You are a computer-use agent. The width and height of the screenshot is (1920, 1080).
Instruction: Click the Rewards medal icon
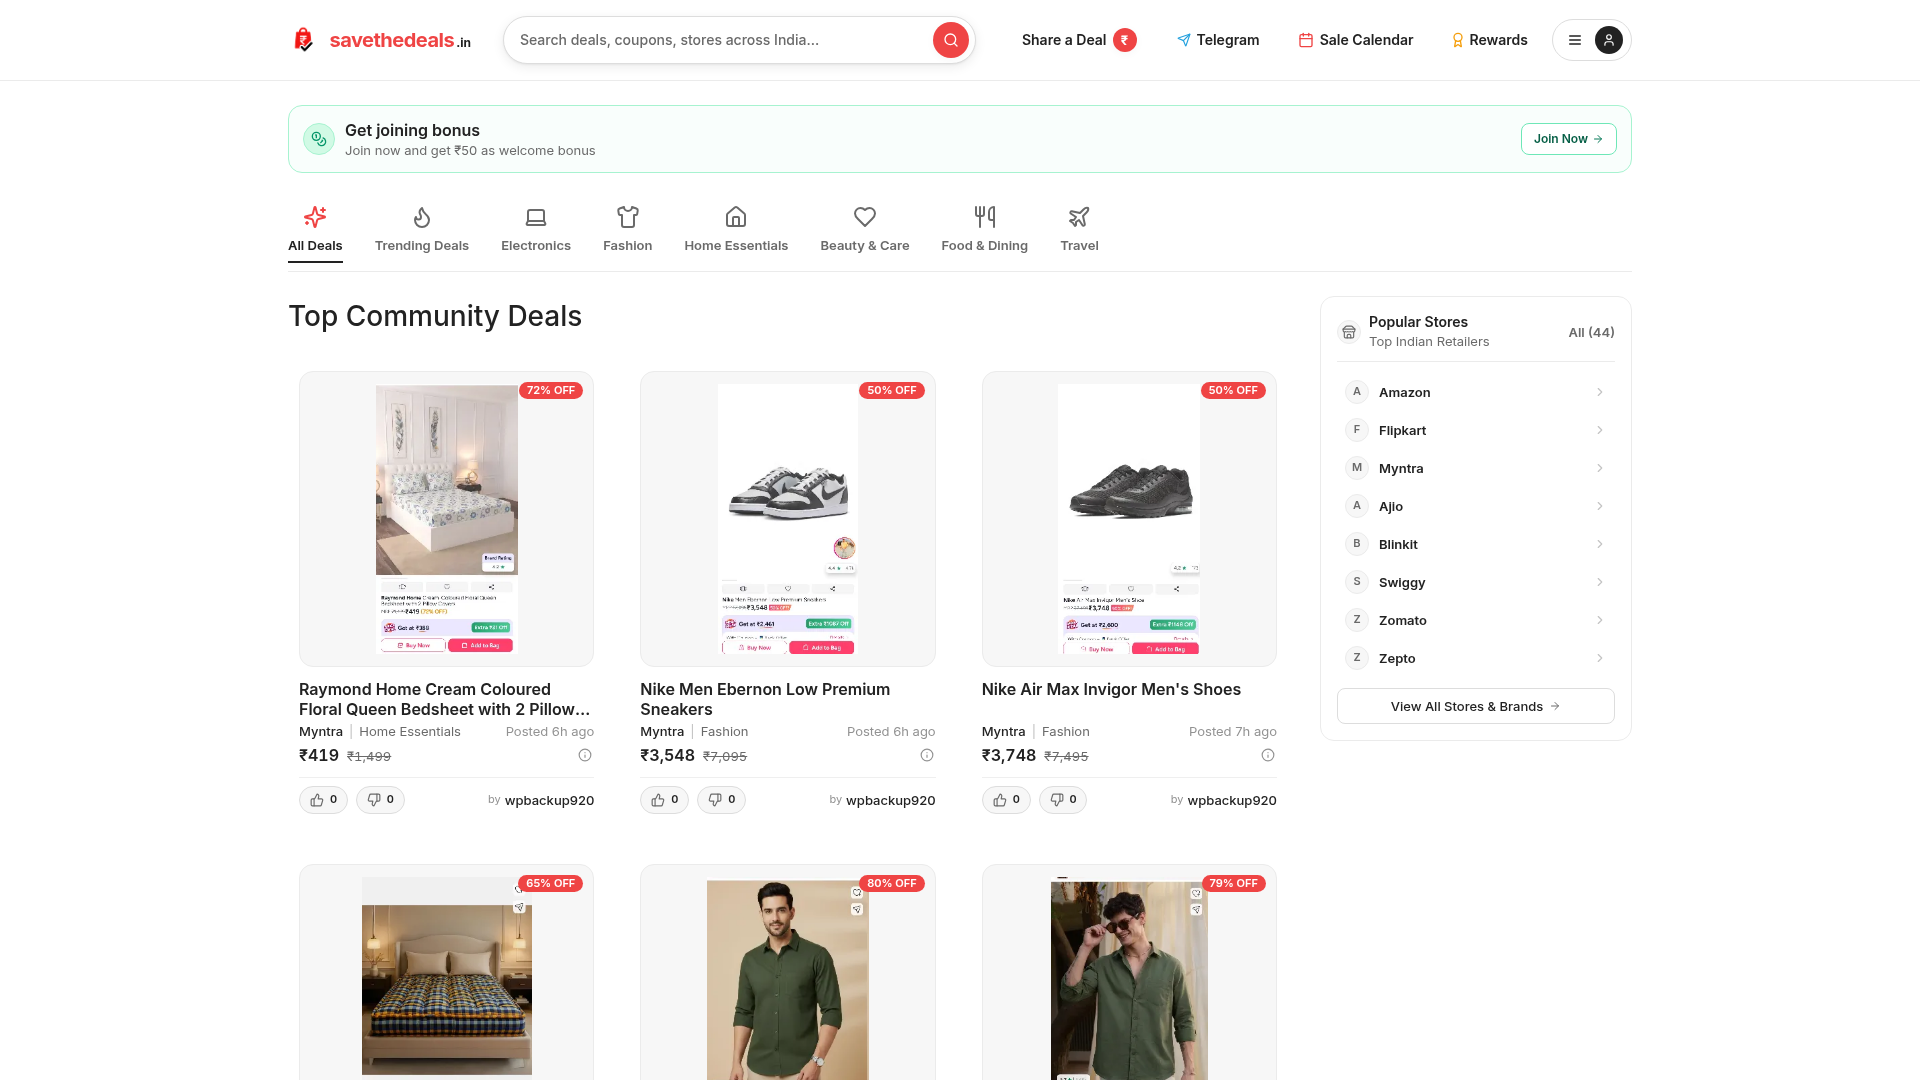(x=1458, y=40)
